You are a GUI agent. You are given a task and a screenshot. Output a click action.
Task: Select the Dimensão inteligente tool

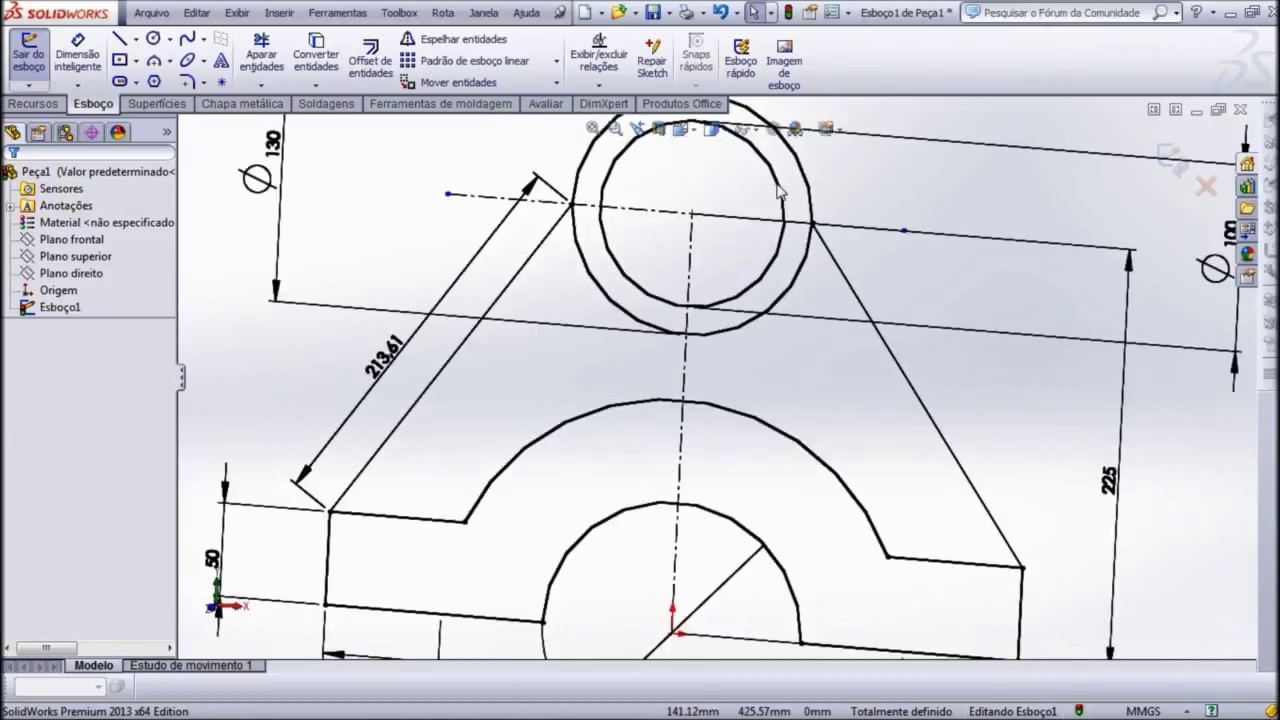pyautogui.click(x=77, y=52)
